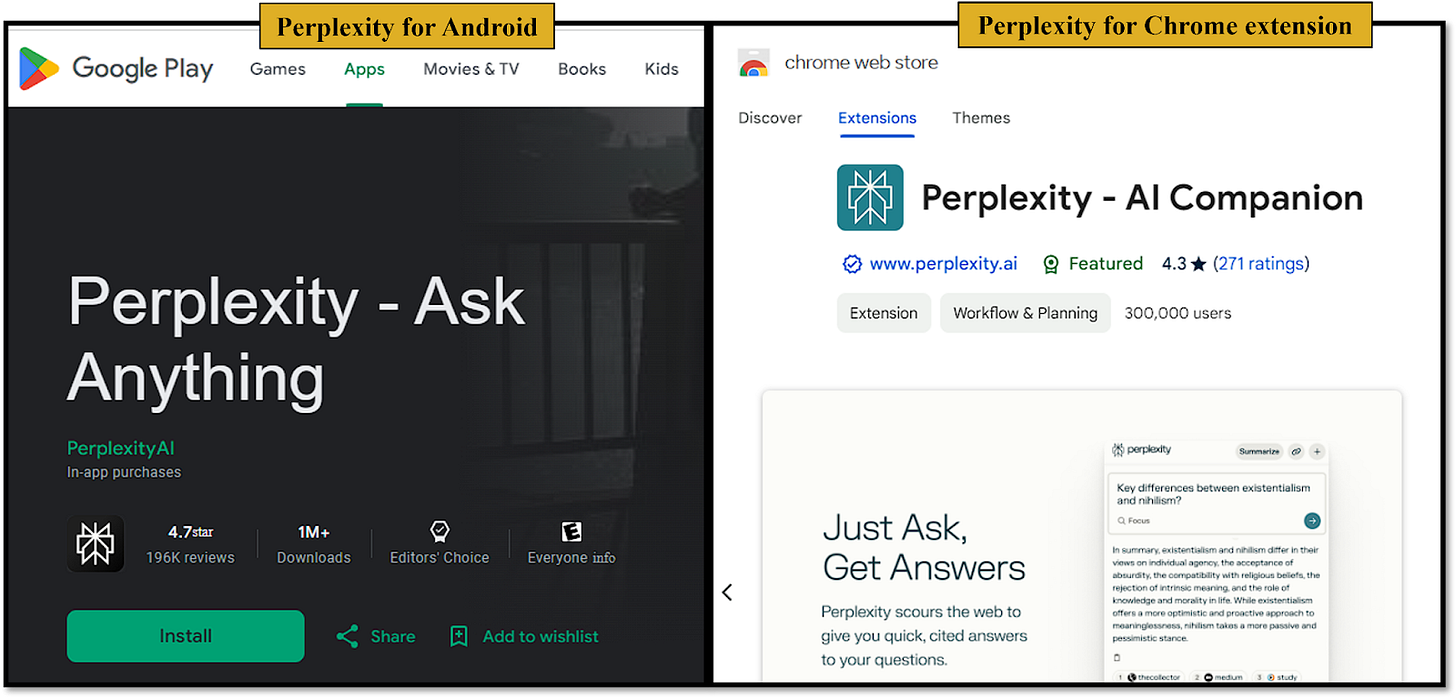Viewport: 1456px width, 698px height.
Task: Submit query with teal arrow button
Action: 1312,520
